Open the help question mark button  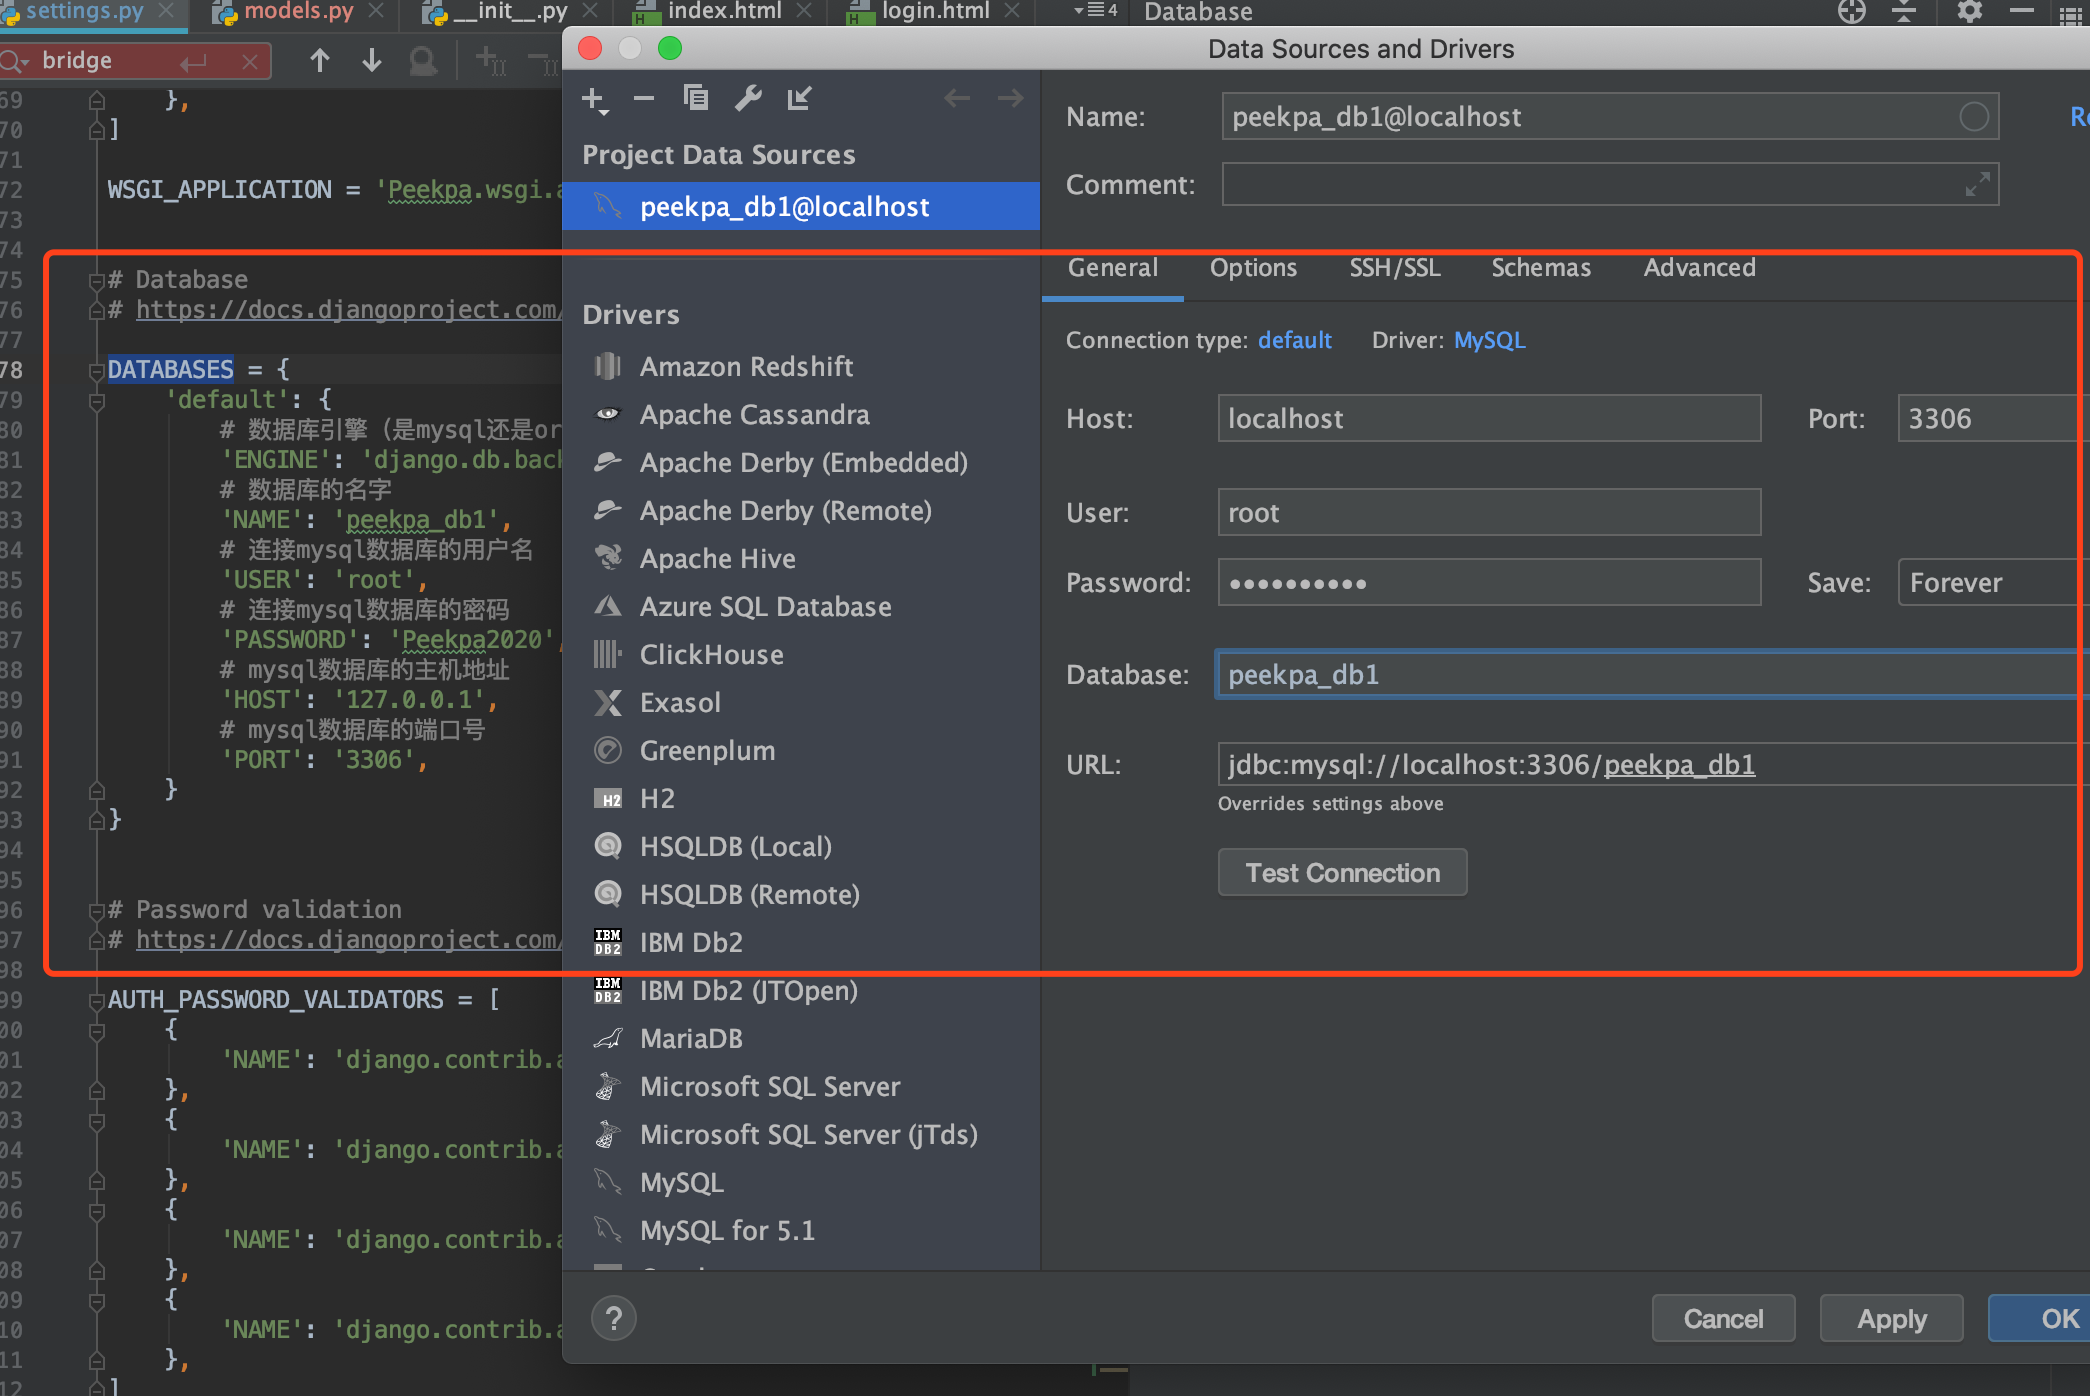(x=614, y=1318)
